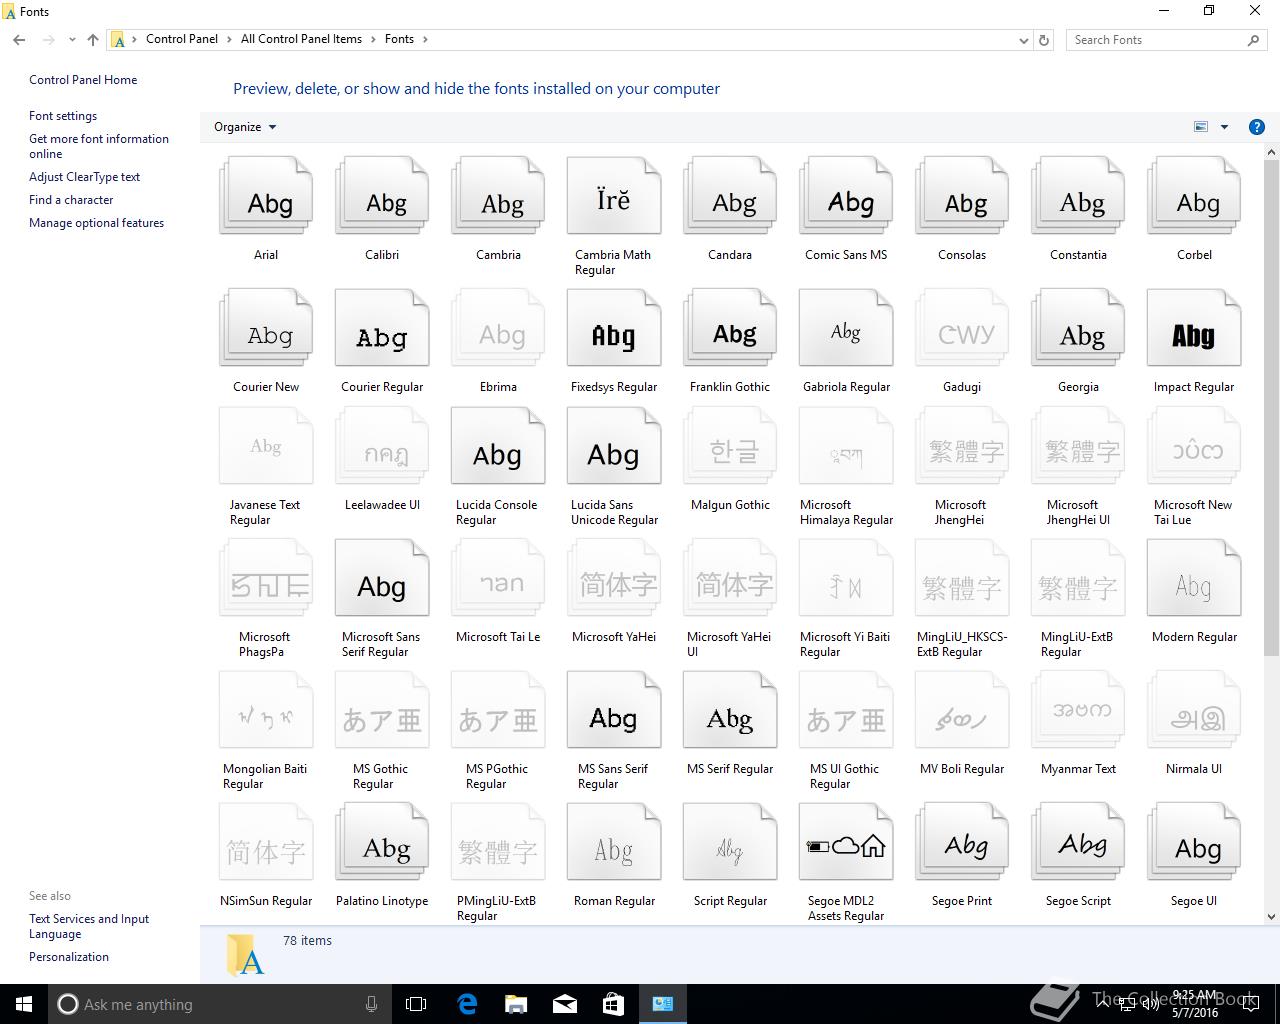Viewport: 1280px width, 1024px height.
Task: Open the Personalization link
Action: [x=69, y=957]
